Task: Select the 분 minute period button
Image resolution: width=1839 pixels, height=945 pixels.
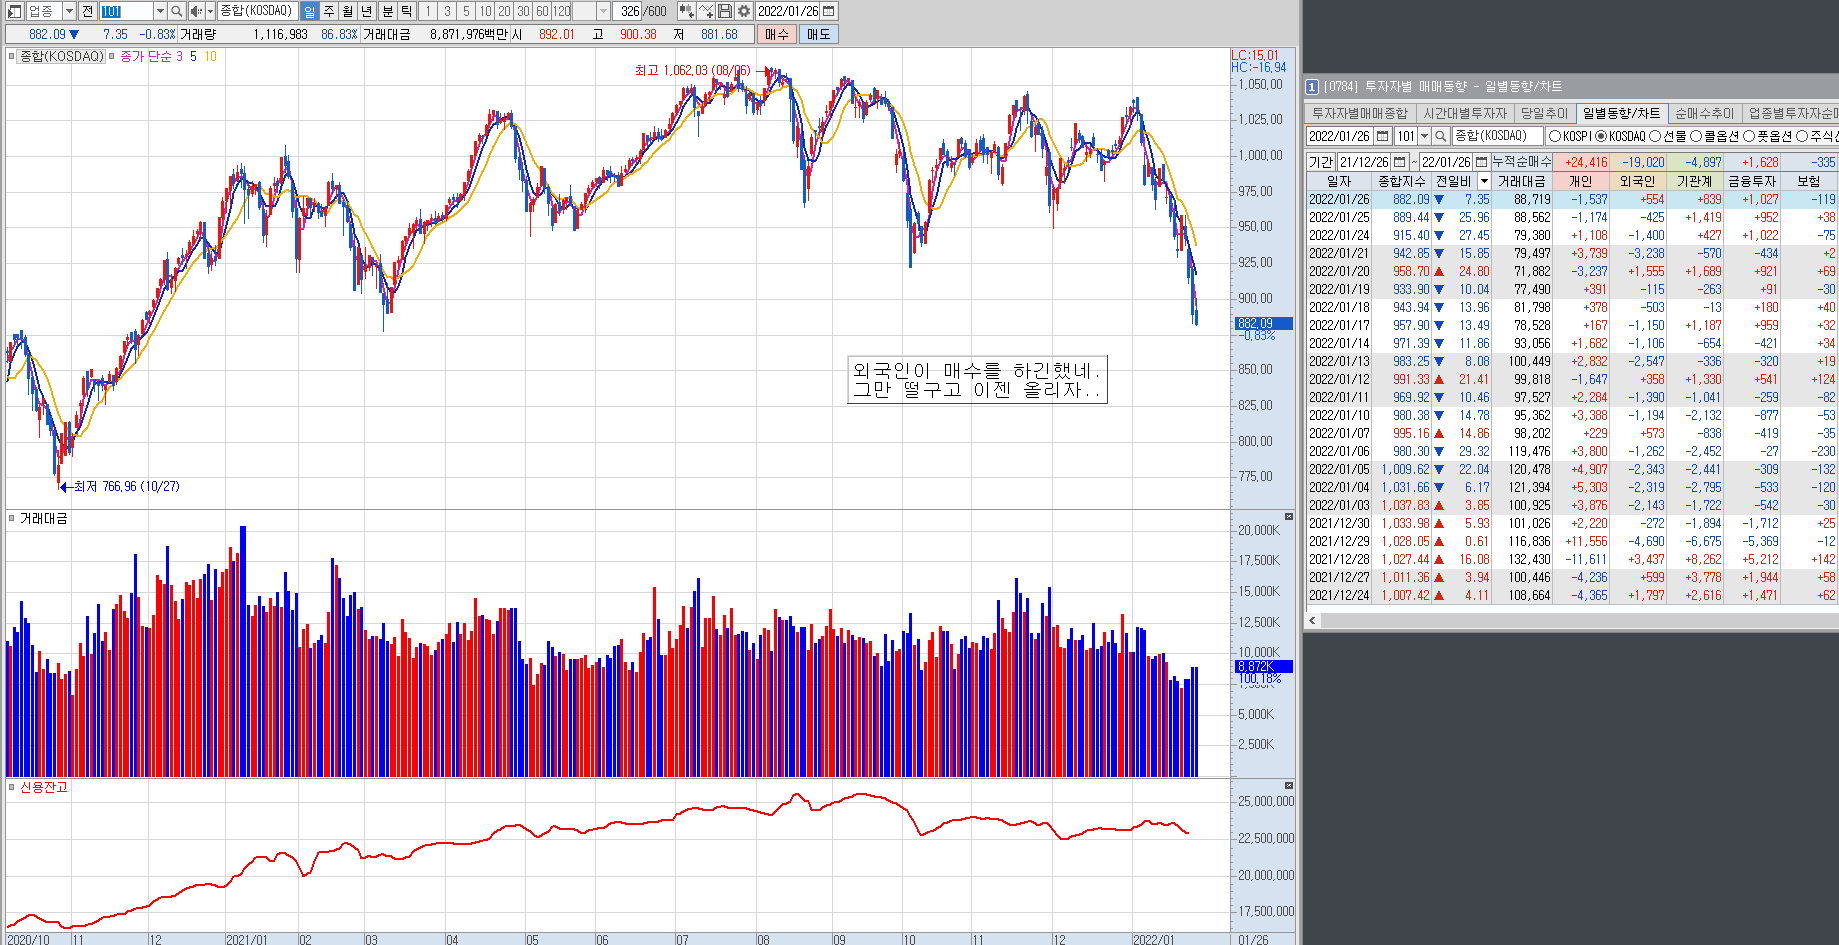Action: tap(388, 11)
